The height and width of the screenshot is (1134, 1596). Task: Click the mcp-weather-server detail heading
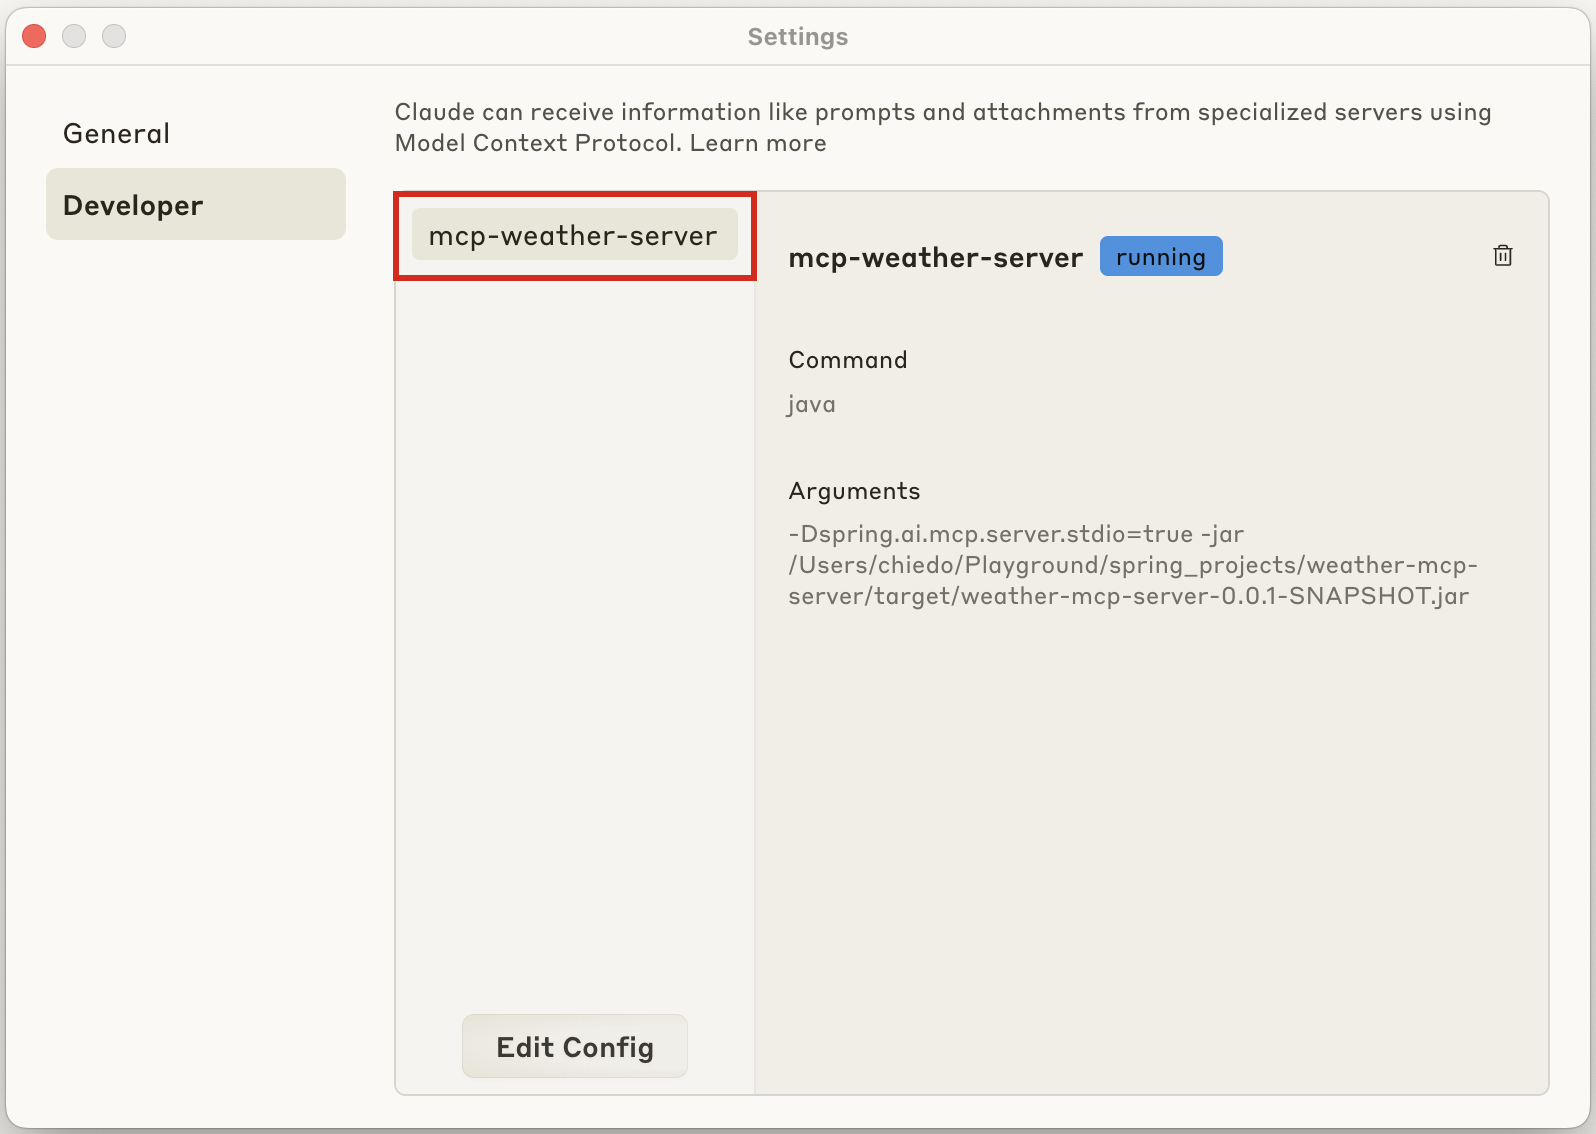(935, 258)
